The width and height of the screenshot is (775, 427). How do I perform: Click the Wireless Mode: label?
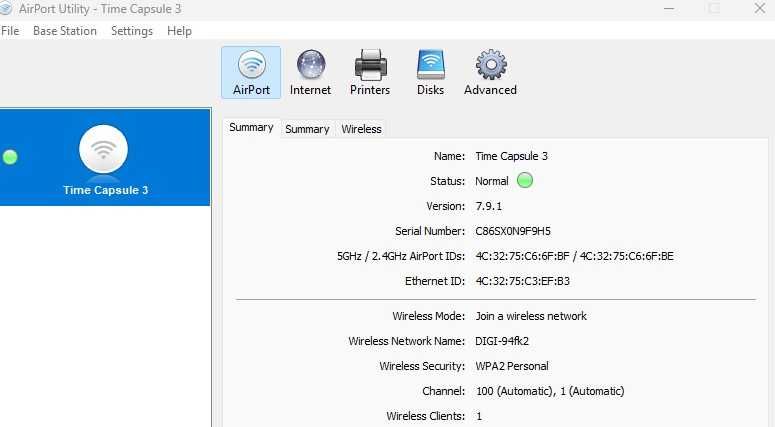coord(429,316)
